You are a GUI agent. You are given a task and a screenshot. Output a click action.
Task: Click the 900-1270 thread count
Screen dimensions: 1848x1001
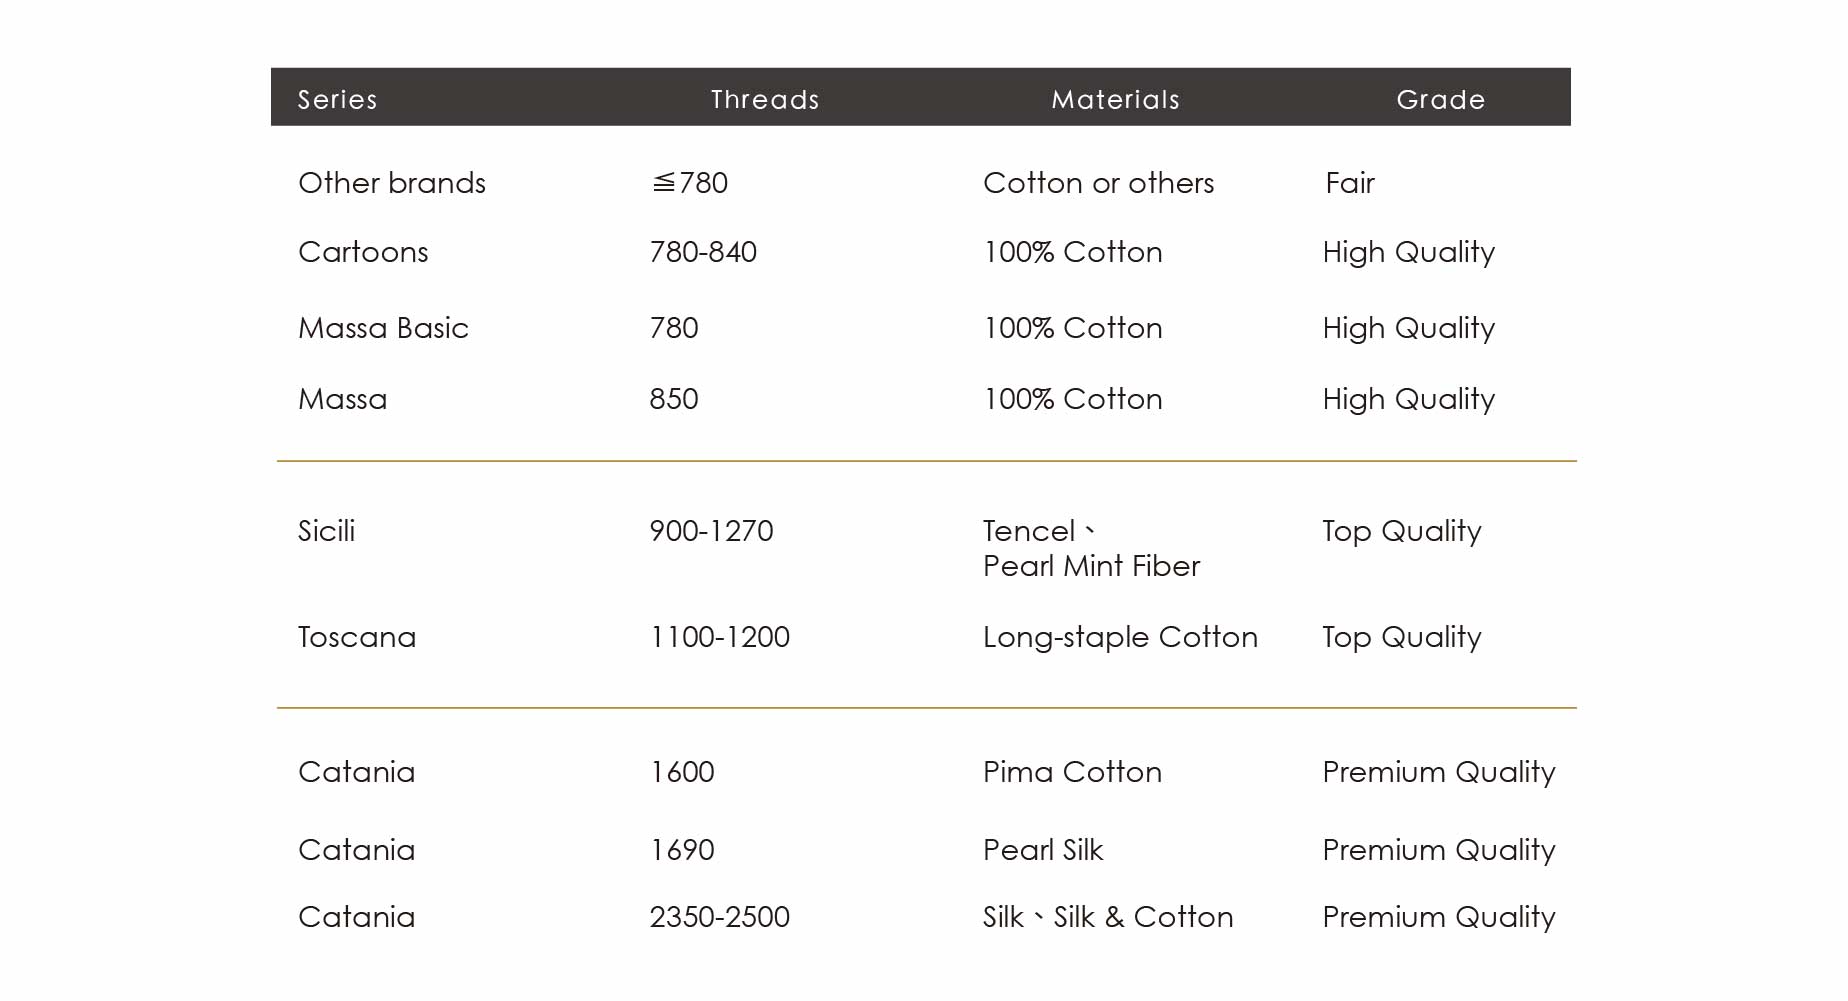pyautogui.click(x=711, y=531)
